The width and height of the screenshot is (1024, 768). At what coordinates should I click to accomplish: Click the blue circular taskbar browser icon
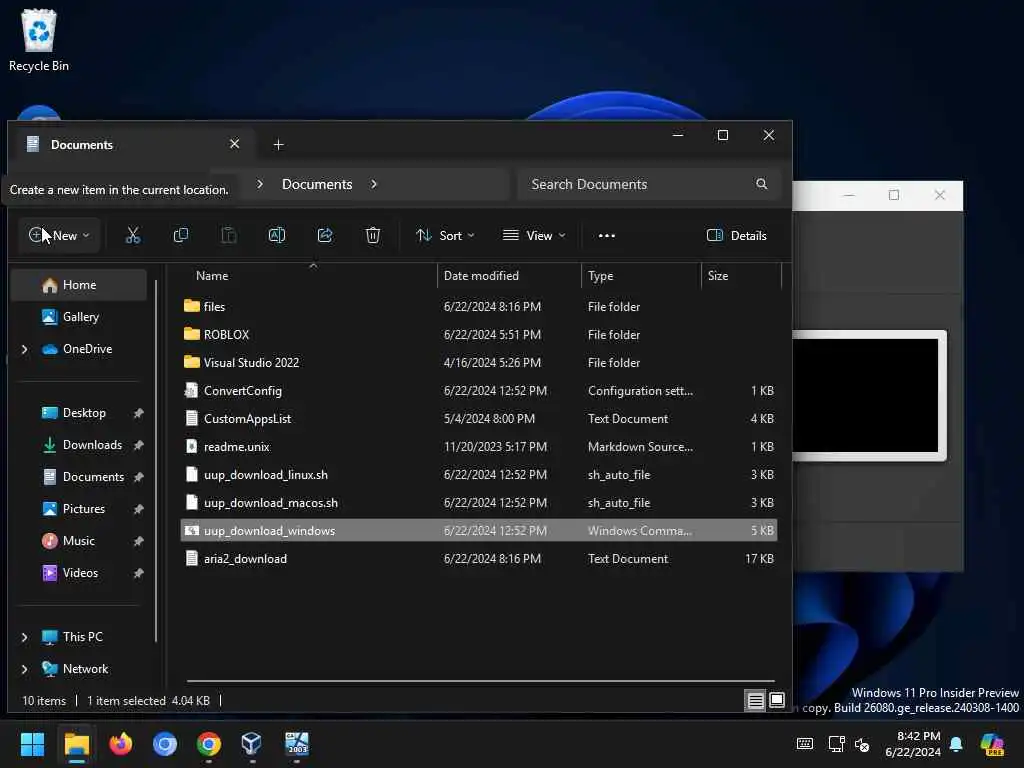(x=165, y=744)
